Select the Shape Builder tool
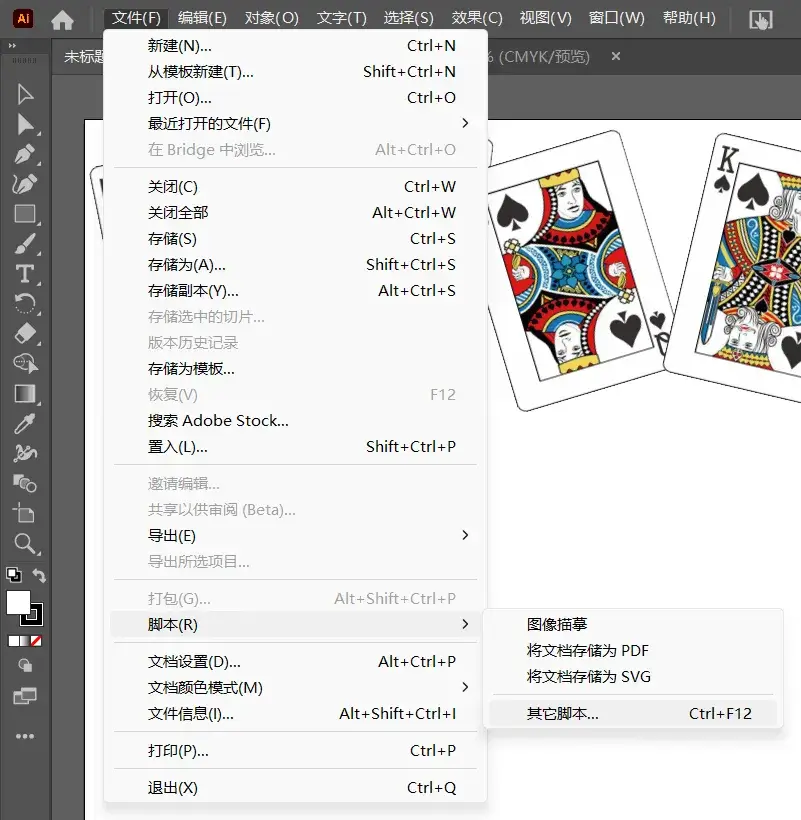The width and height of the screenshot is (801, 820). pyautogui.click(x=25, y=363)
